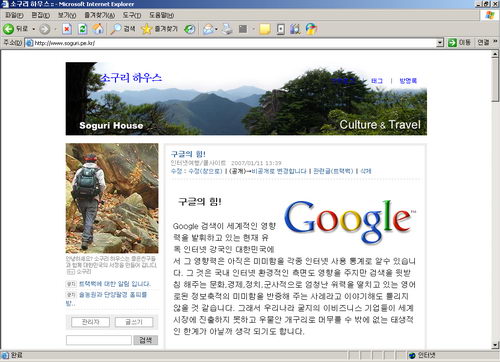500x362 pixels.
Task: Open the 편집 (Edit) menu
Action: (x=40, y=15)
